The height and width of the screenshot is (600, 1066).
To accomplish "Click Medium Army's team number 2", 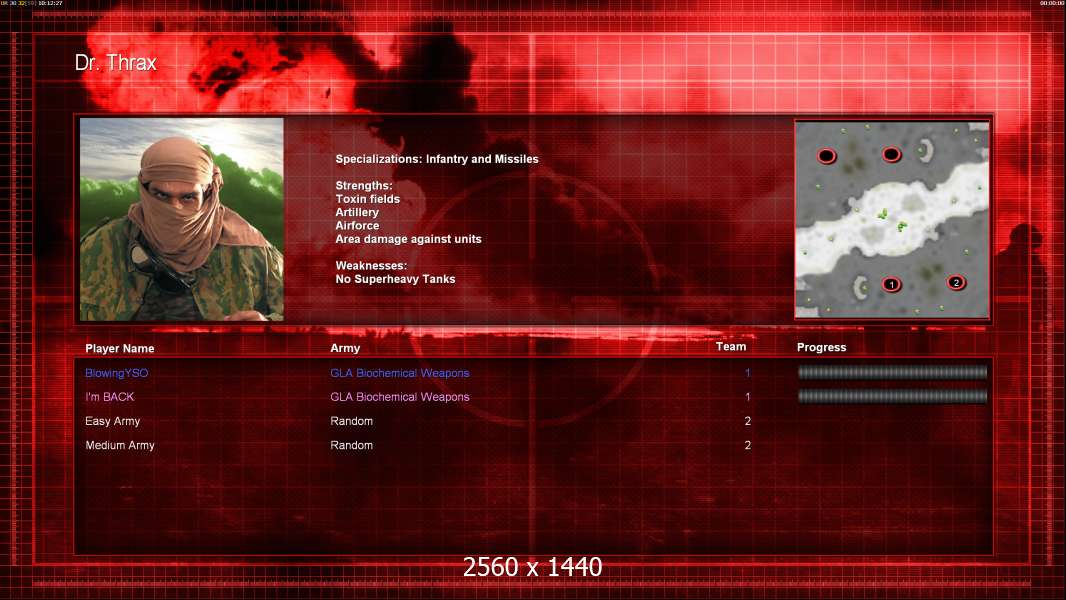I will (747, 445).
